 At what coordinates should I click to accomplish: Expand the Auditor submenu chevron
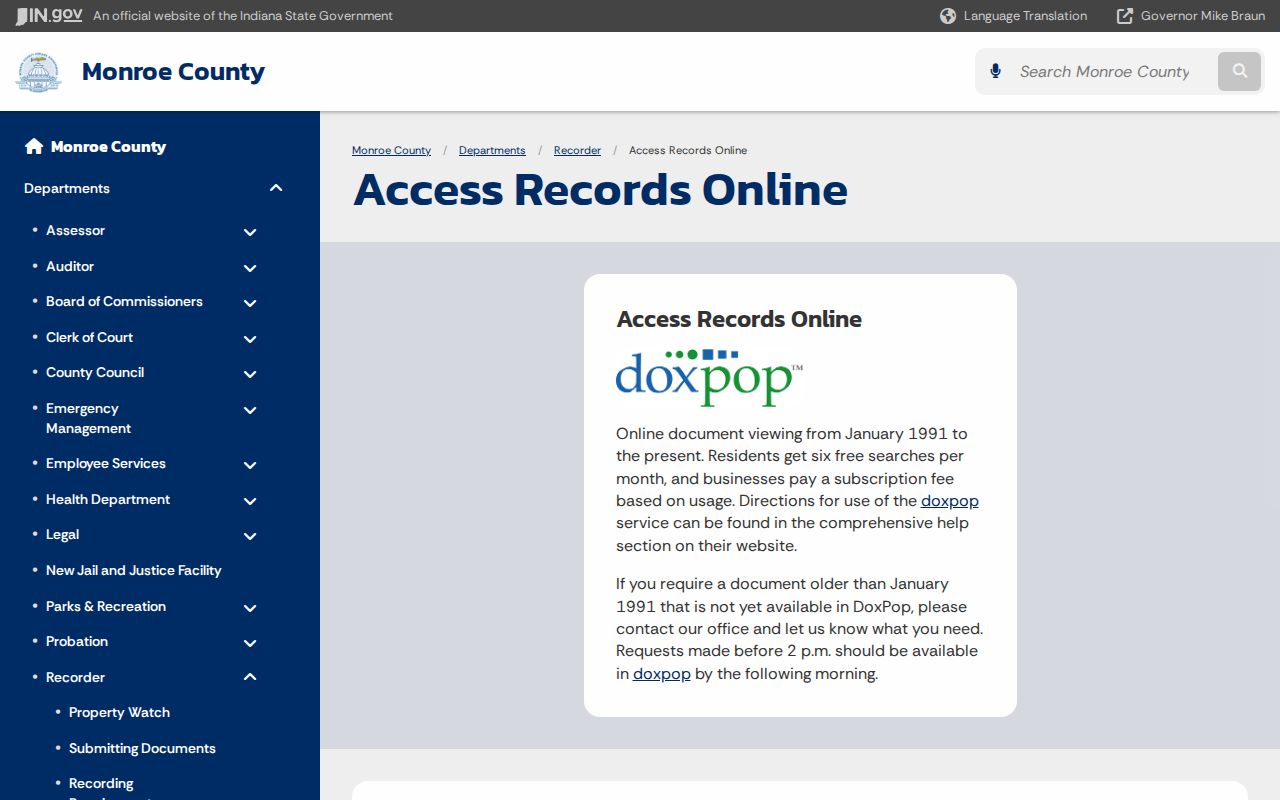coord(250,267)
